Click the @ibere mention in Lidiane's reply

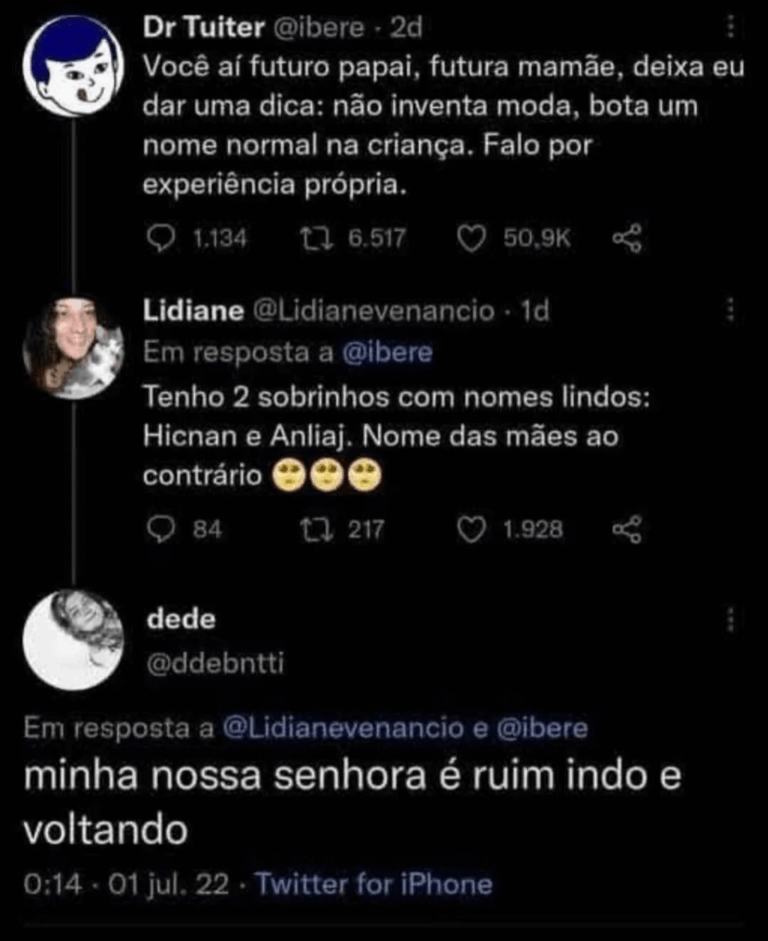(391, 352)
